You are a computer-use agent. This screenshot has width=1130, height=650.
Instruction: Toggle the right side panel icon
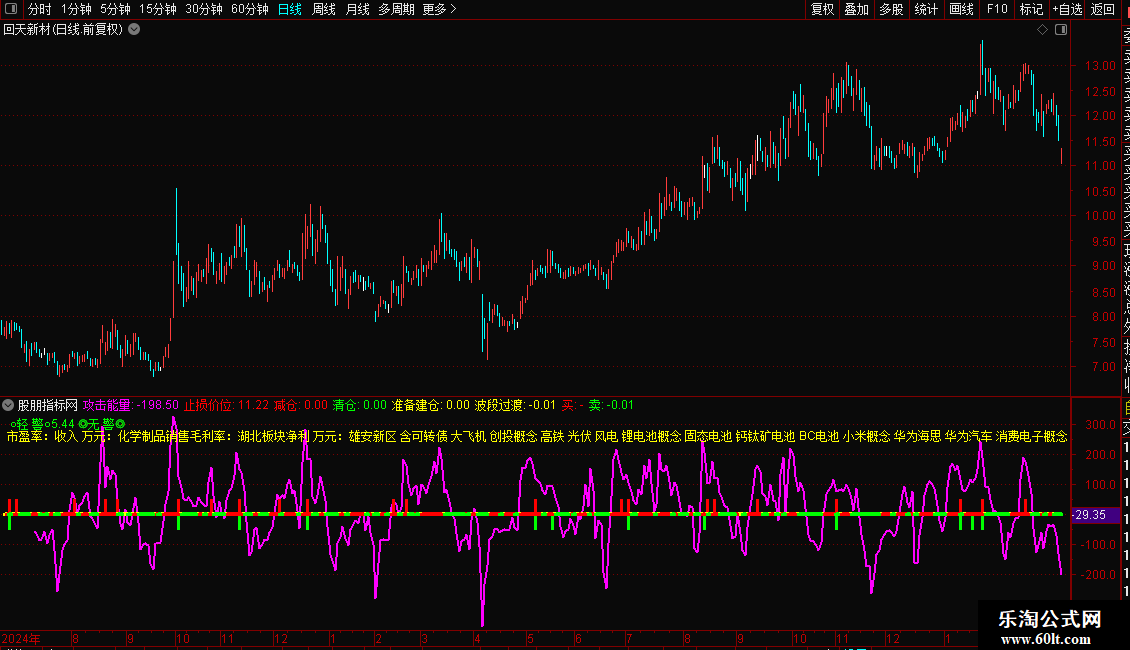(x=1060, y=30)
